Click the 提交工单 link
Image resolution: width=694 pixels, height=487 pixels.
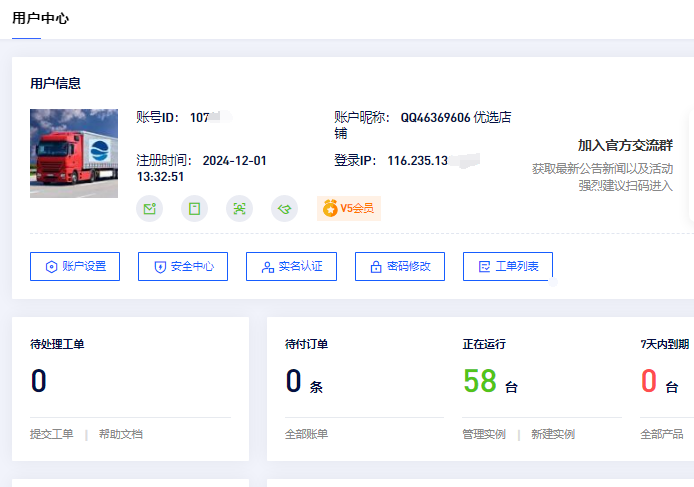click(x=51, y=434)
